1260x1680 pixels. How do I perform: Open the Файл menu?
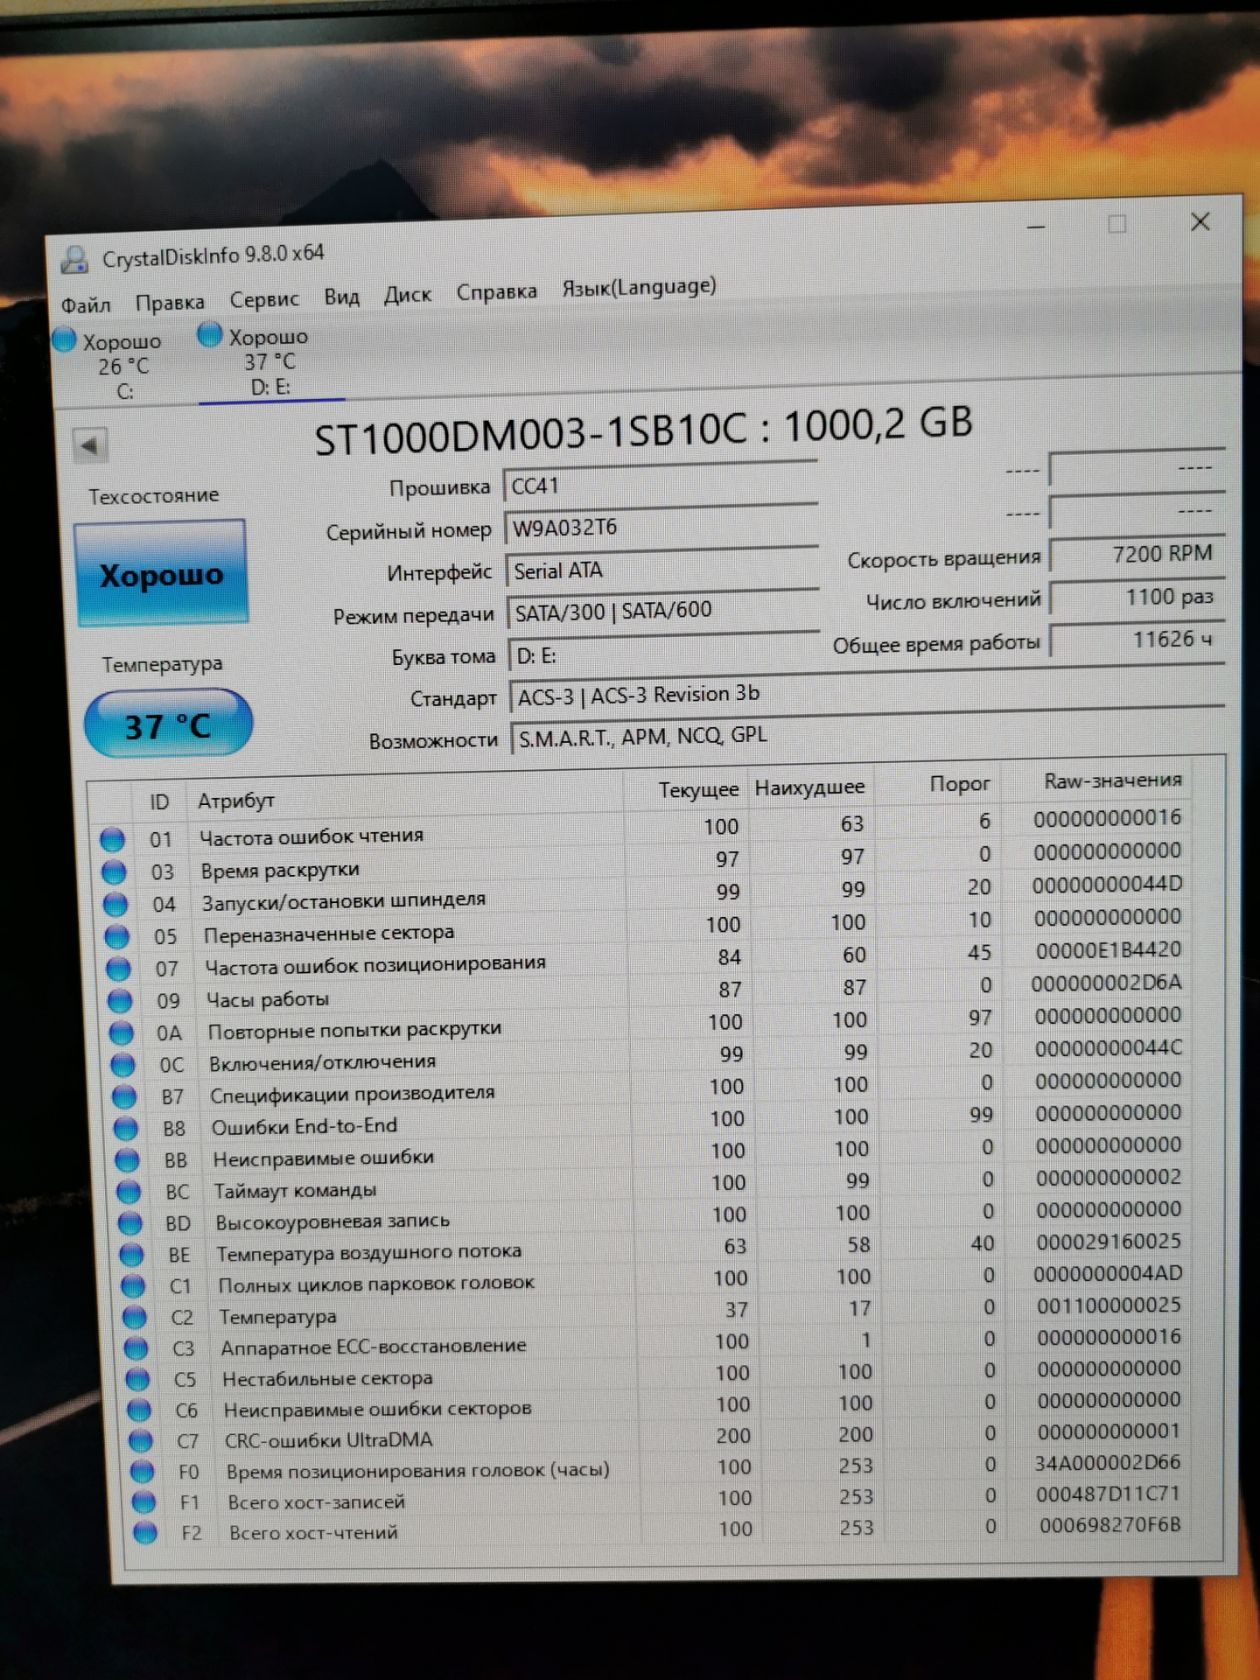pos(86,304)
